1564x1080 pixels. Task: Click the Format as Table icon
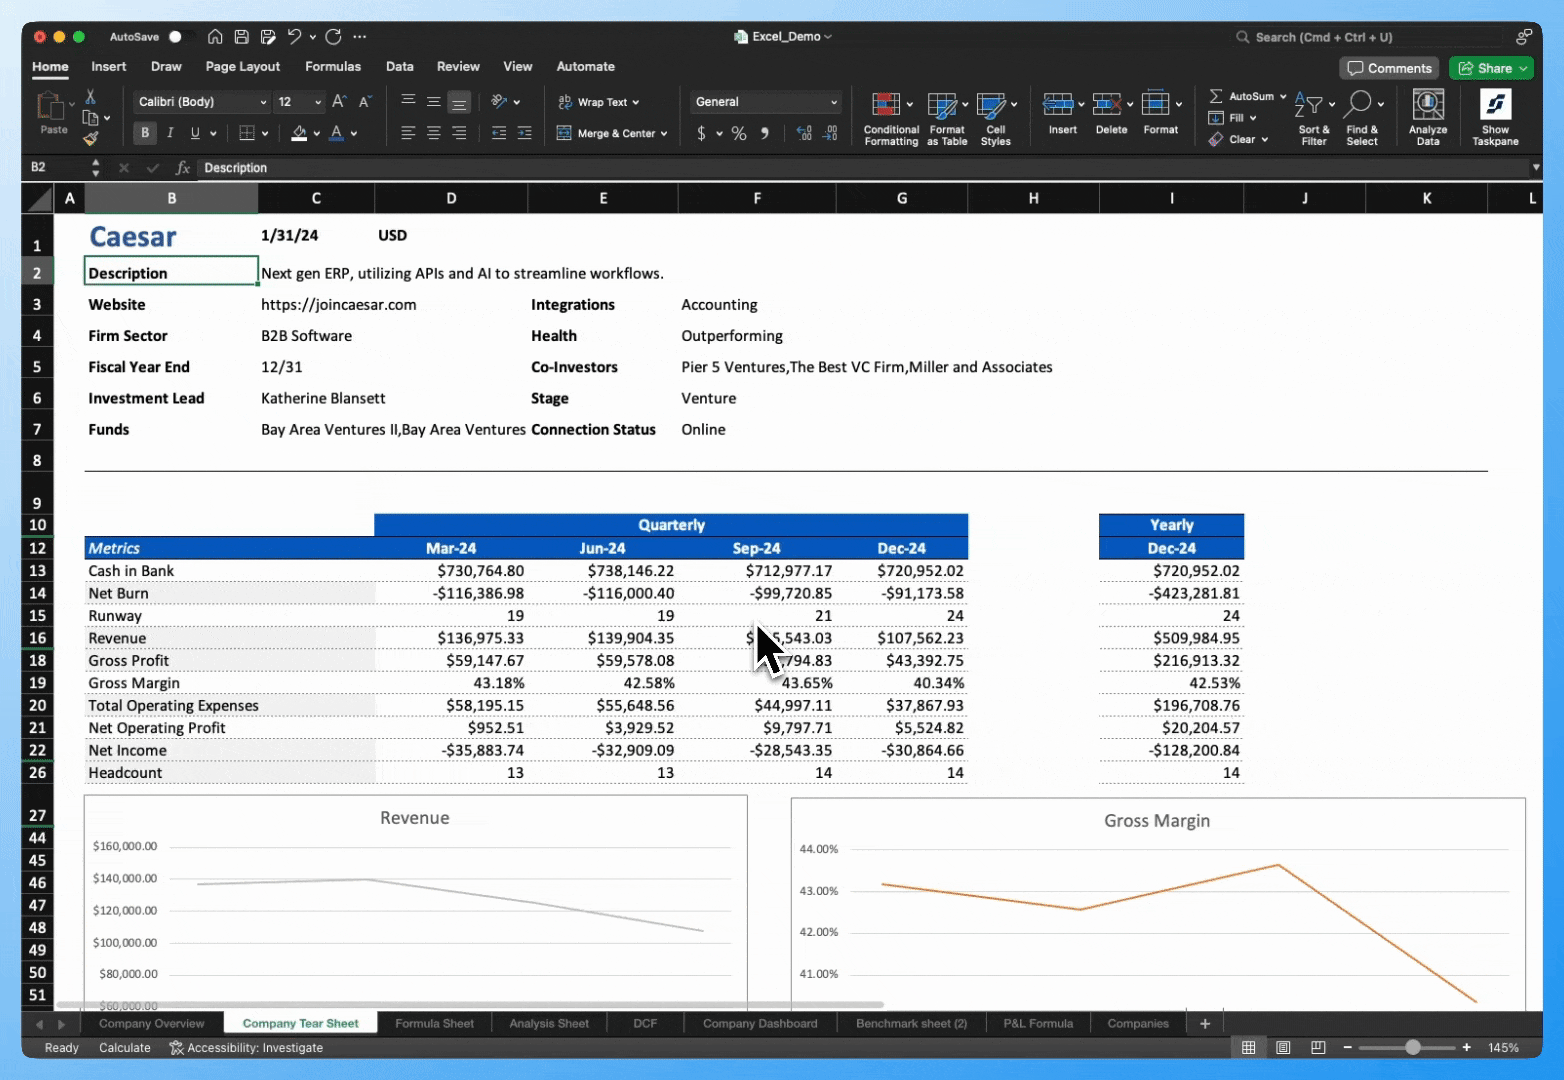942,105
